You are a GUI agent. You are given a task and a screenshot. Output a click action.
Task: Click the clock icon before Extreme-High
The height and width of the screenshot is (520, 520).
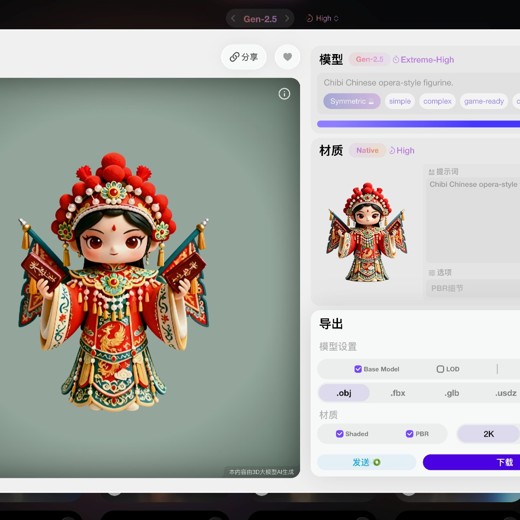point(396,60)
